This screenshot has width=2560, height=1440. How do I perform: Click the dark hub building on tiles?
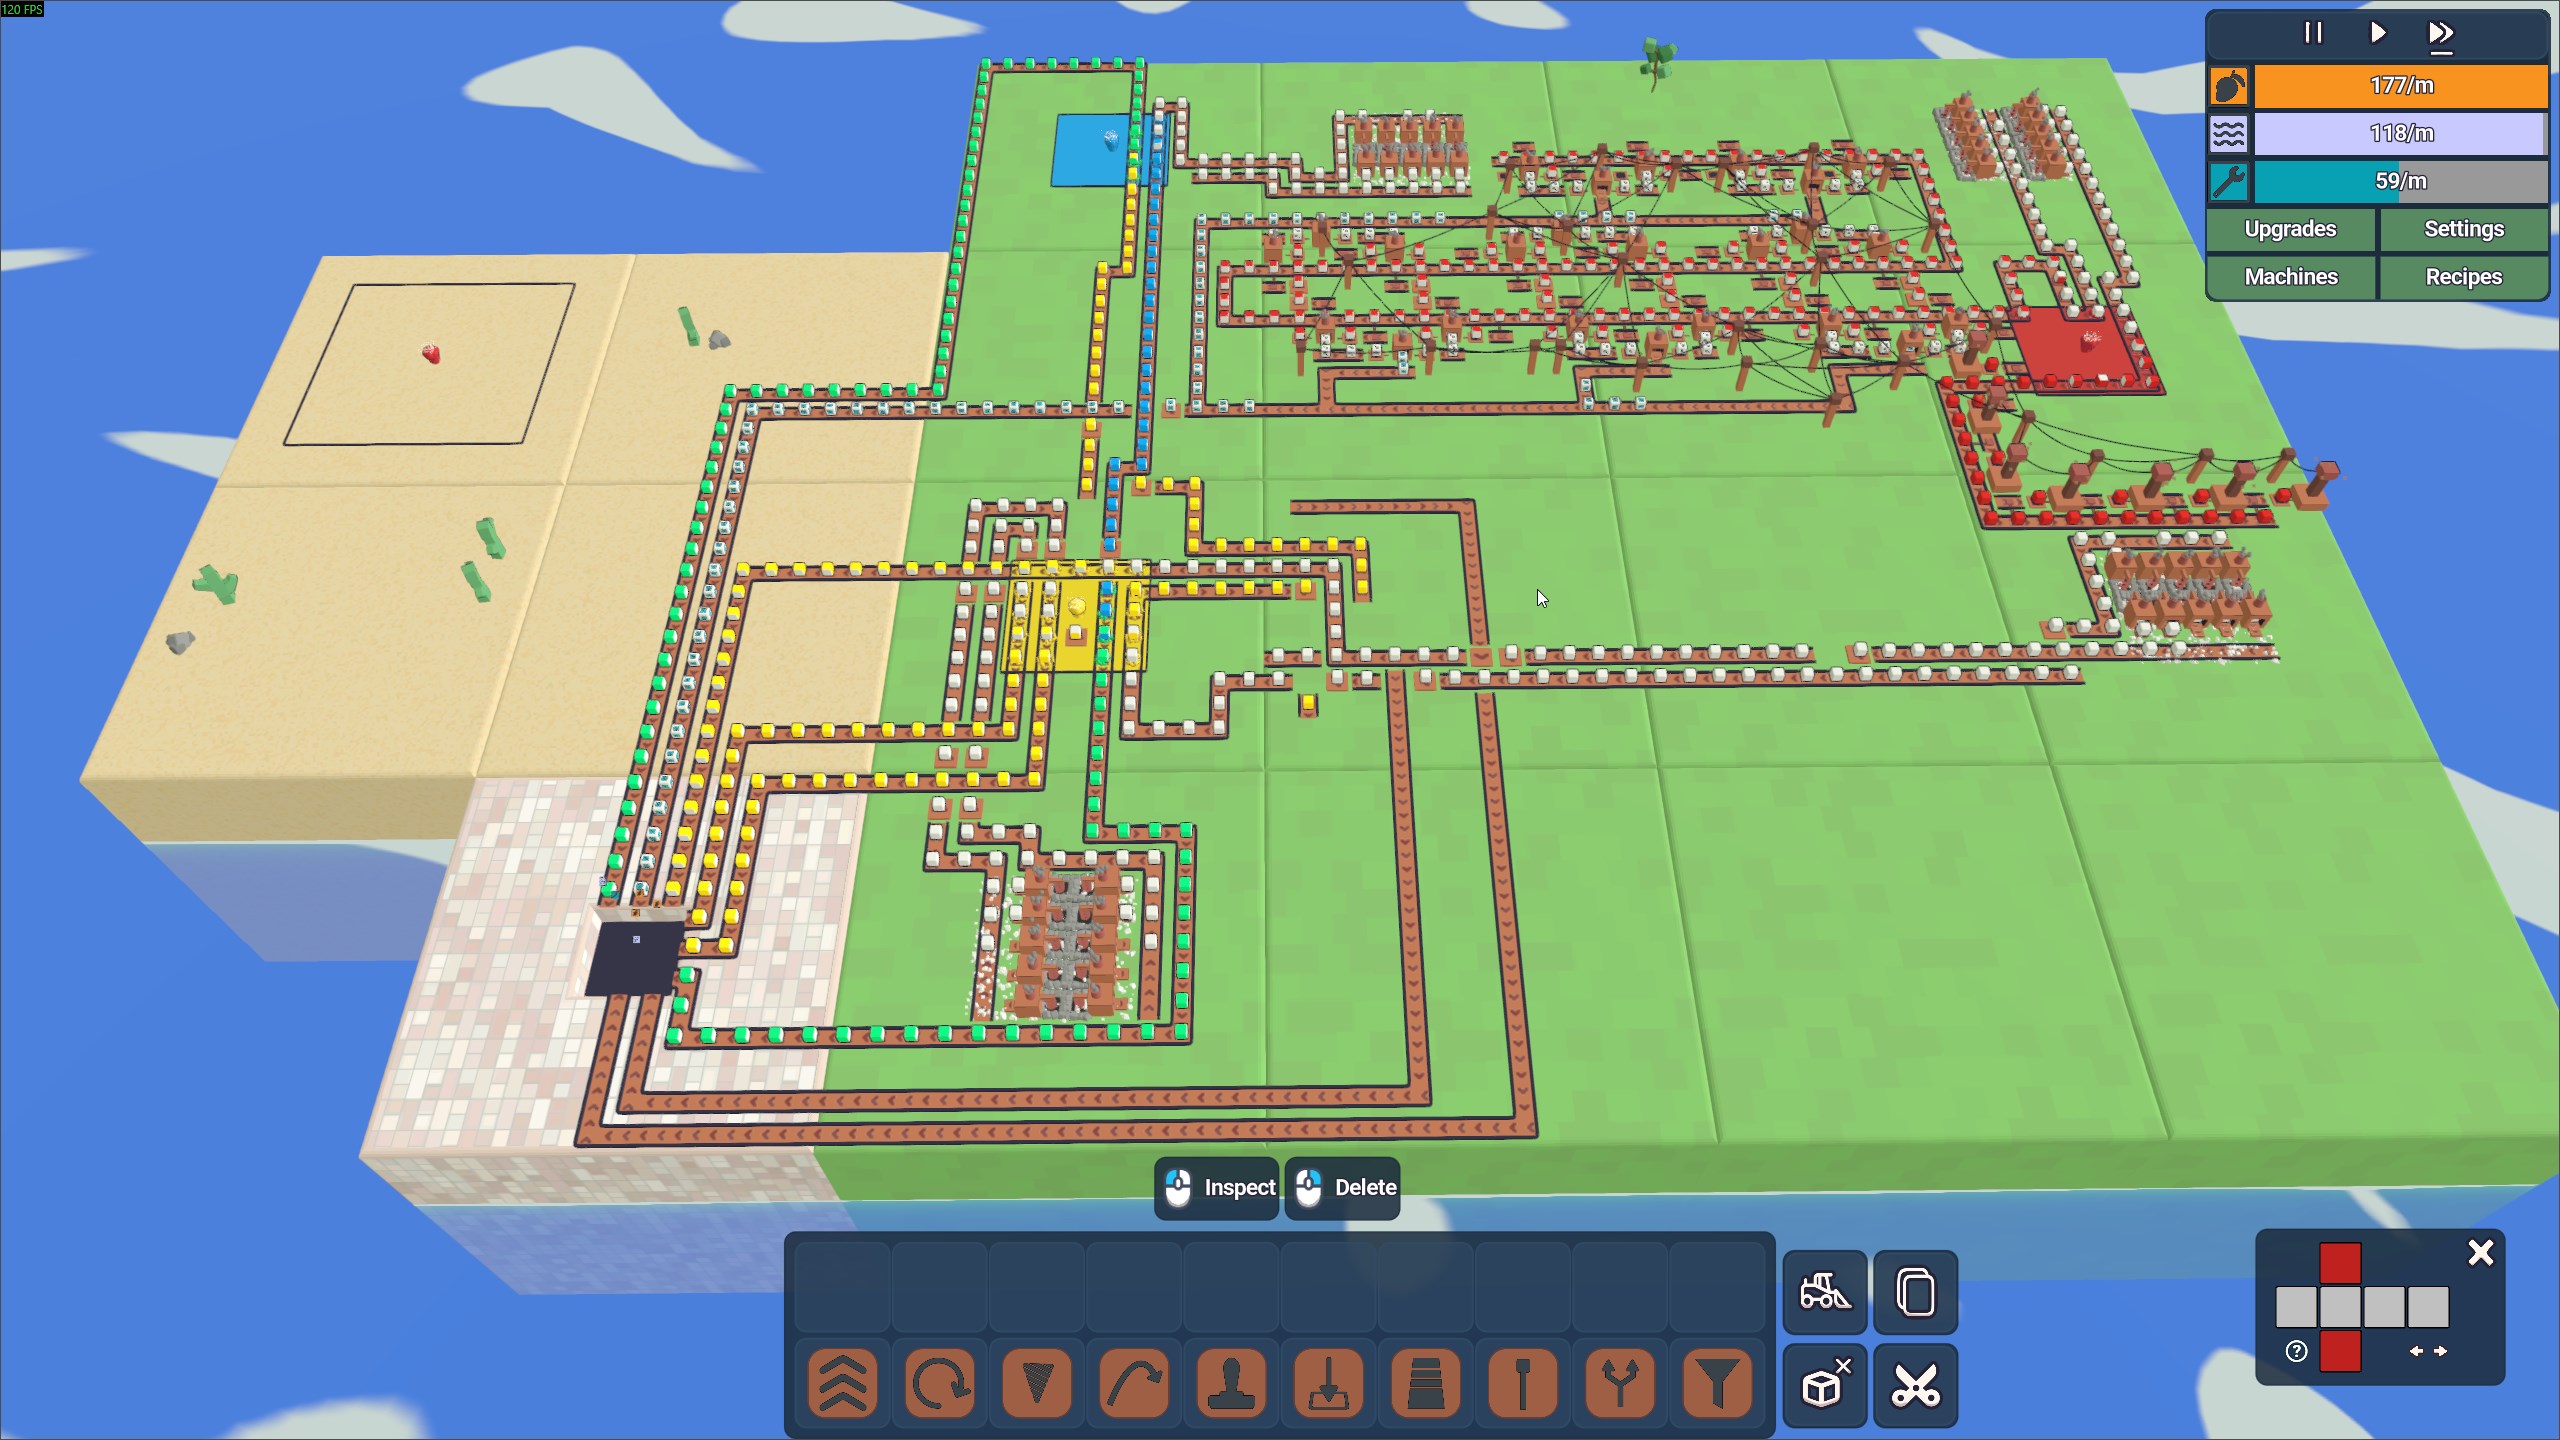click(x=634, y=954)
